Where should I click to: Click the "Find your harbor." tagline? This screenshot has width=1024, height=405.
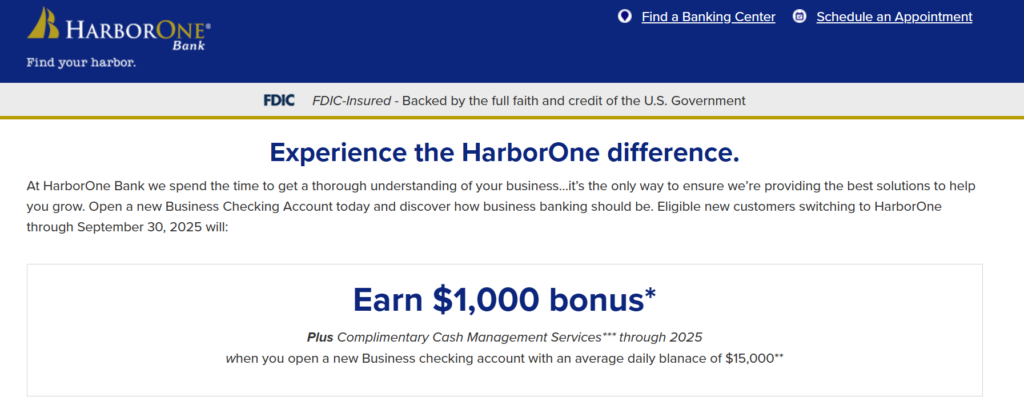(81, 63)
